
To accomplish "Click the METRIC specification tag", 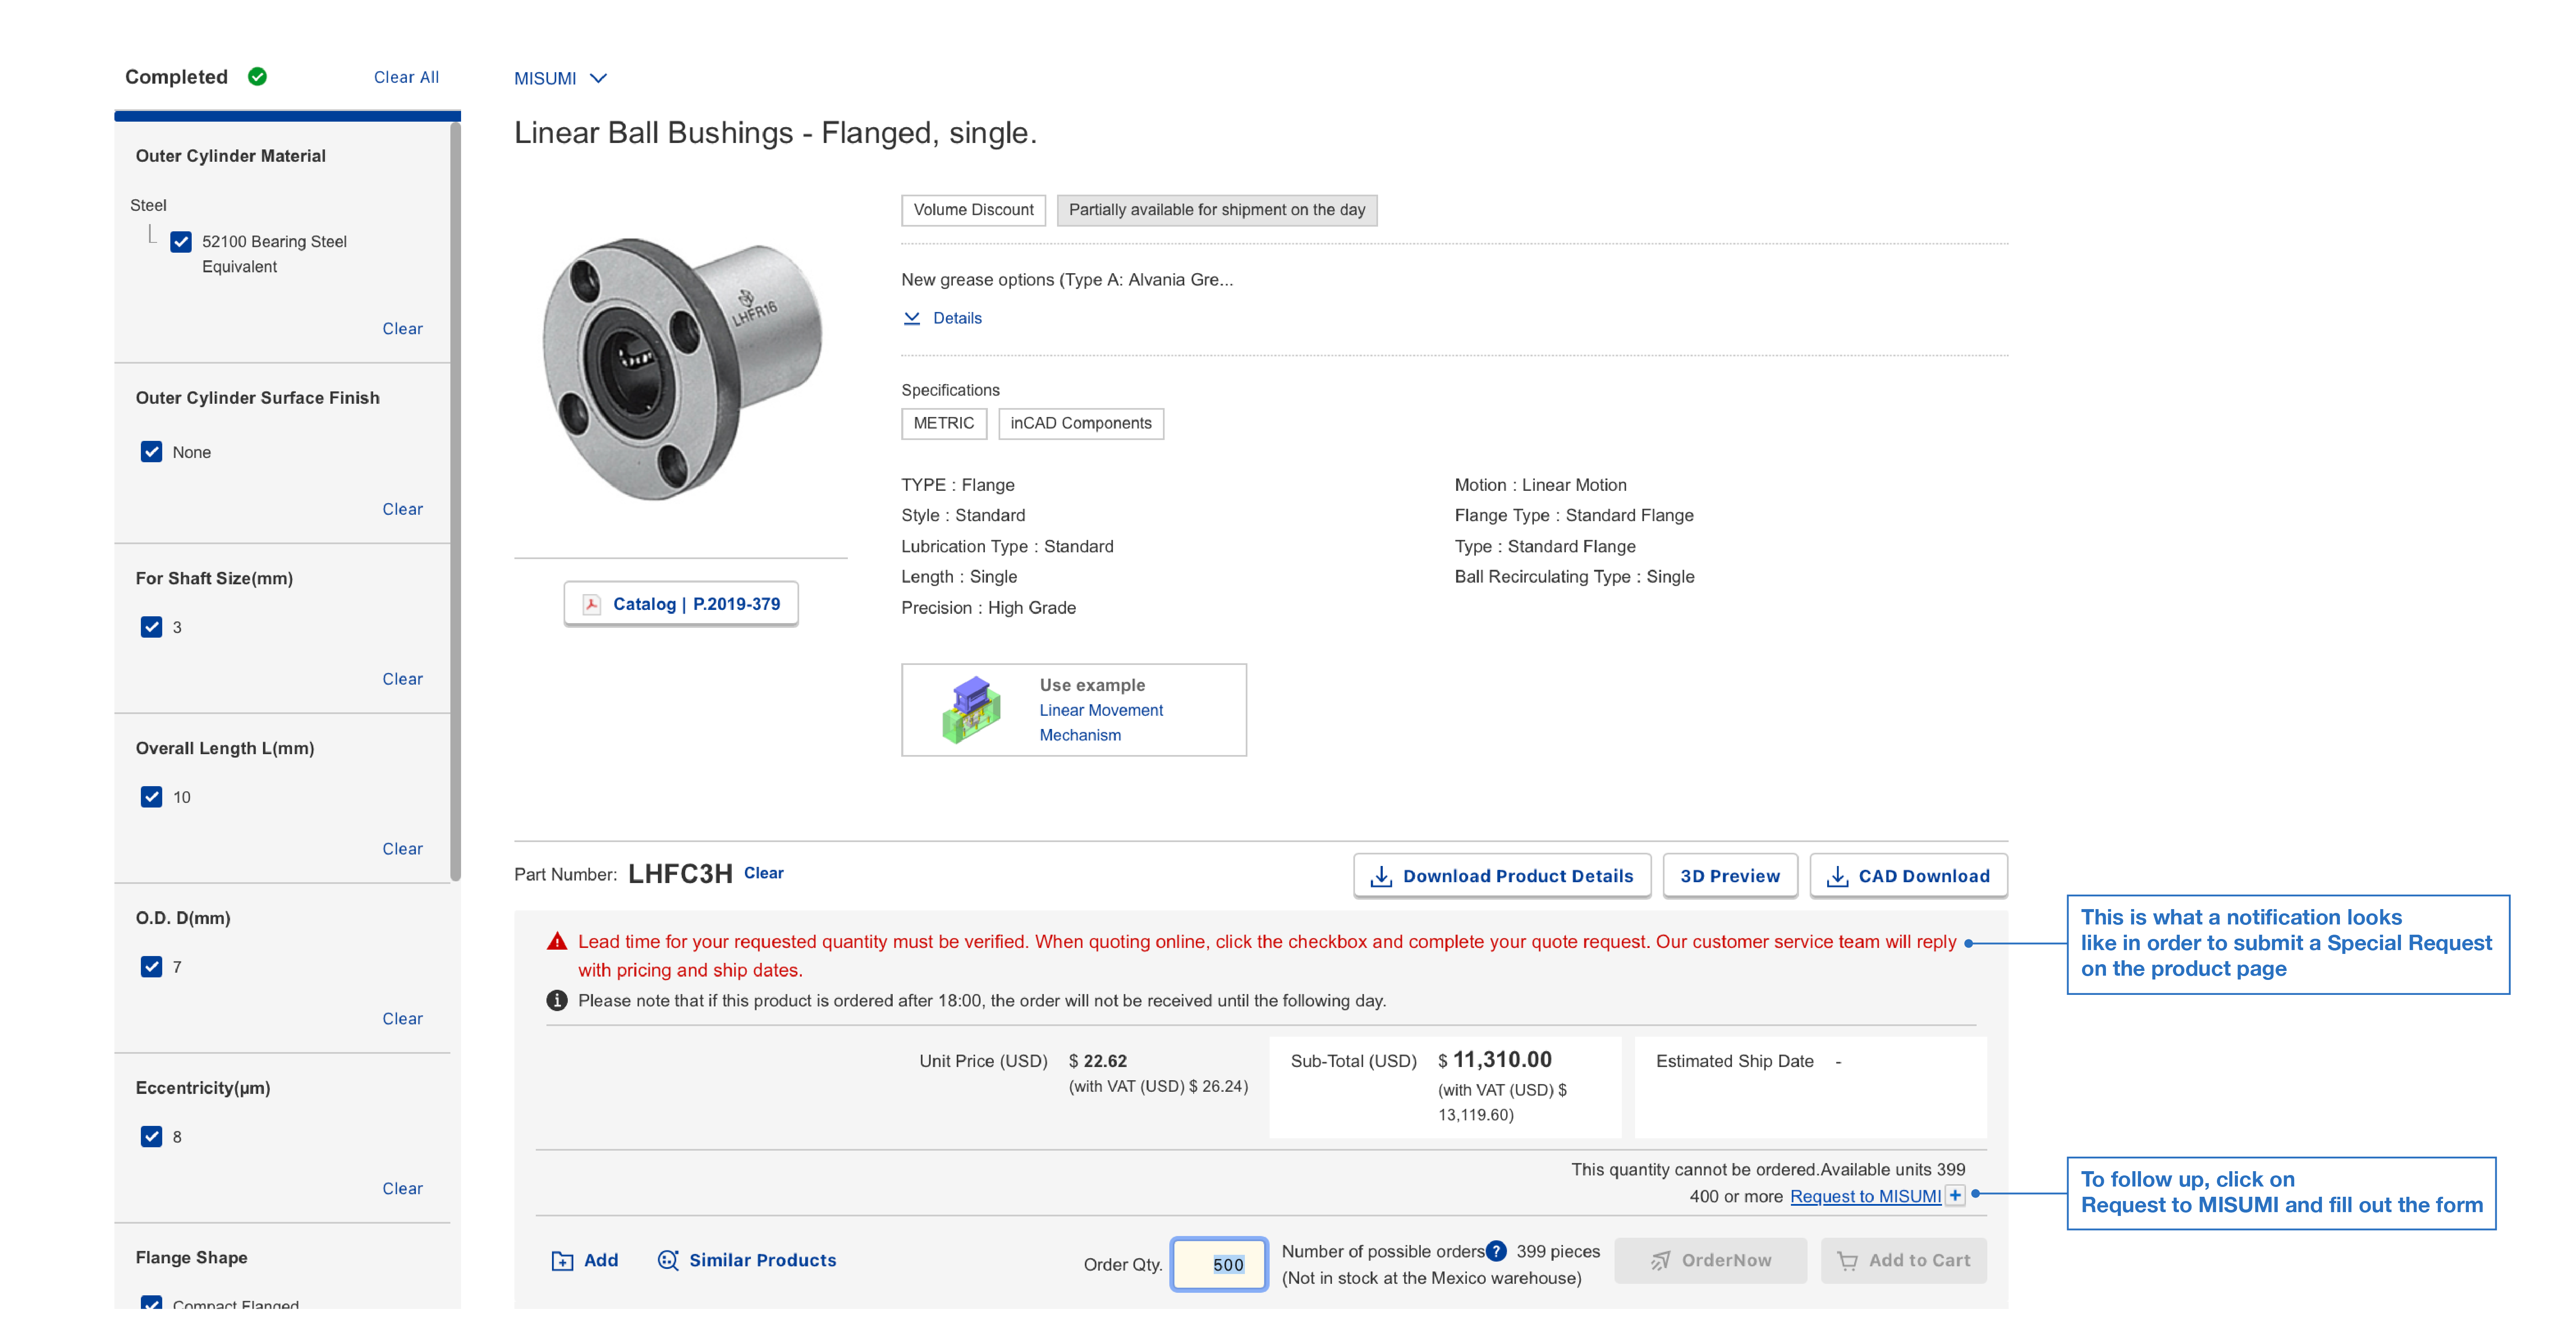I will point(943,424).
